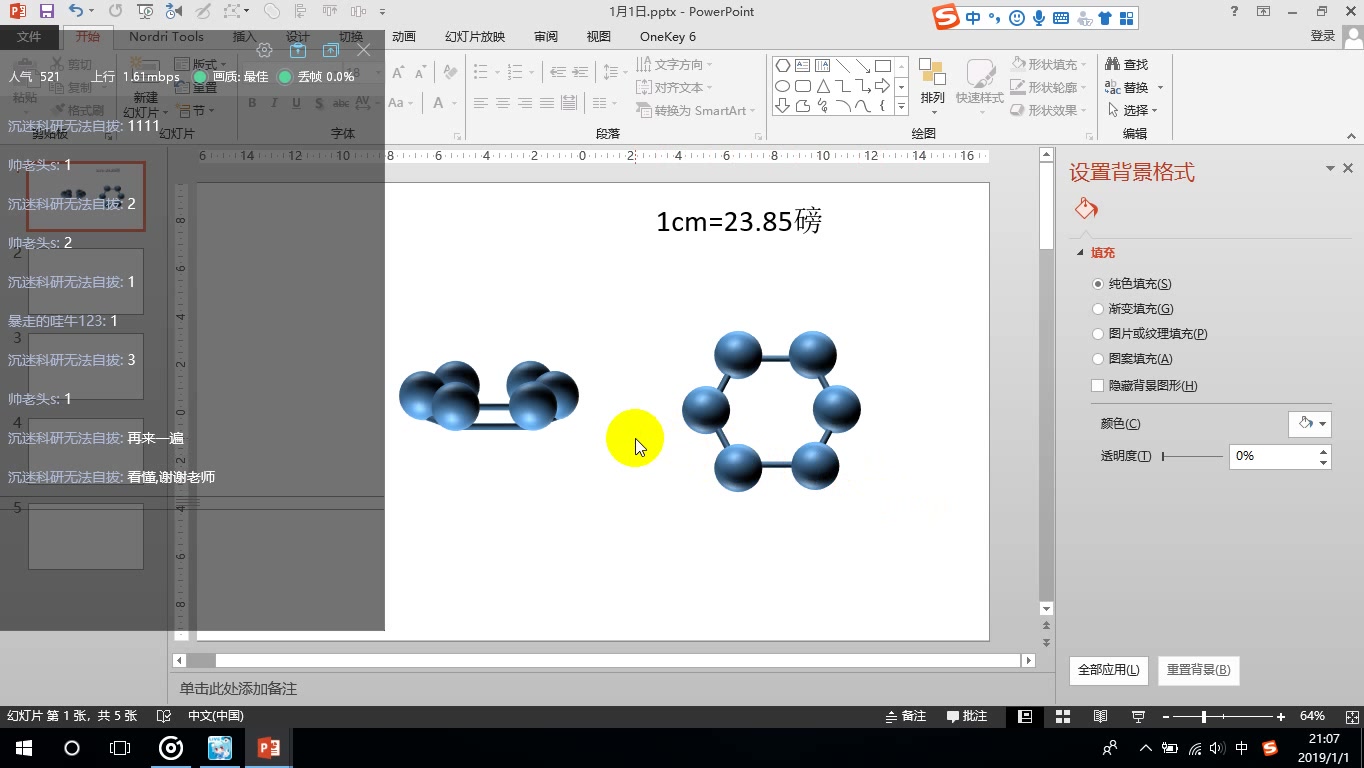Enable hide background graphics (隐藏背景图形) checkbox
The image size is (1364, 768).
tap(1098, 386)
